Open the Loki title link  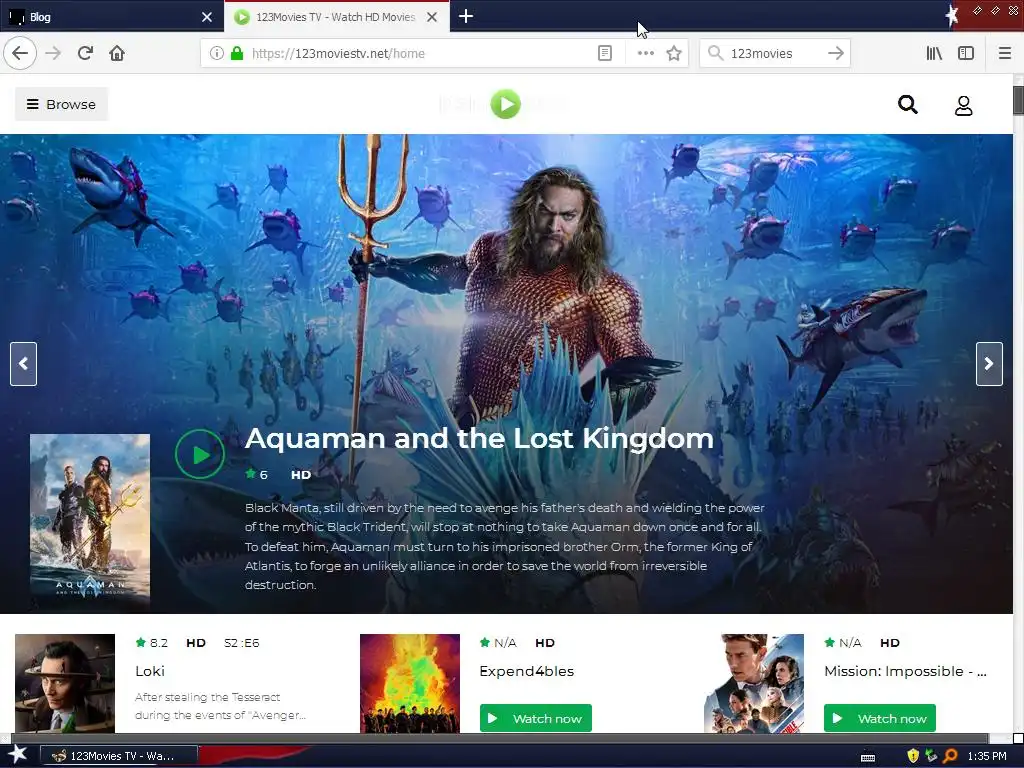click(150, 671)
